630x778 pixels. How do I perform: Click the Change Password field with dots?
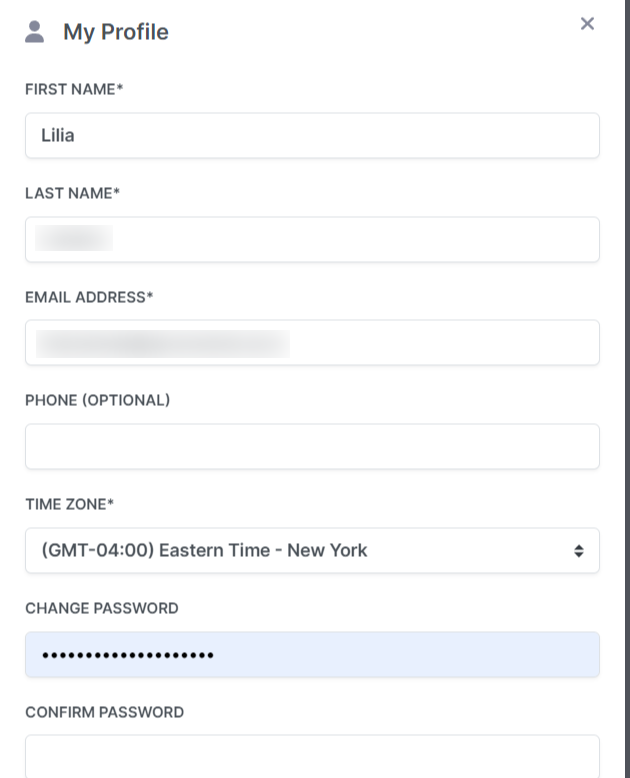tap(313, 654)
